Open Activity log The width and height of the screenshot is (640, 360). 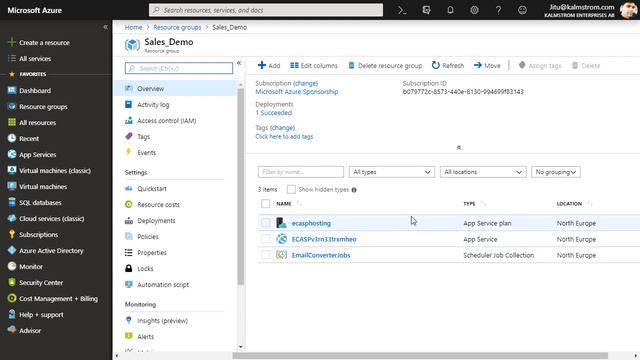pos(153,104)
